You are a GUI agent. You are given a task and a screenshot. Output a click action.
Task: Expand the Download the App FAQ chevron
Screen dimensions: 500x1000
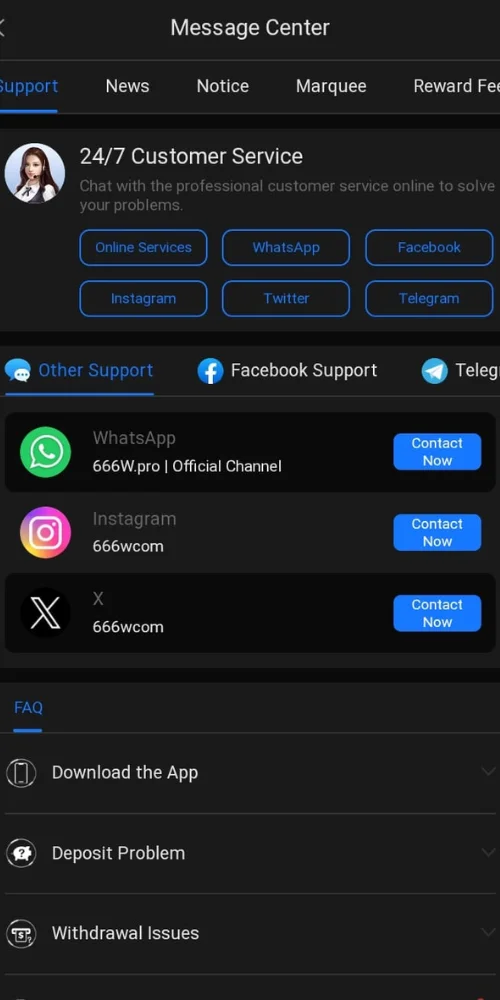[489, 772]
